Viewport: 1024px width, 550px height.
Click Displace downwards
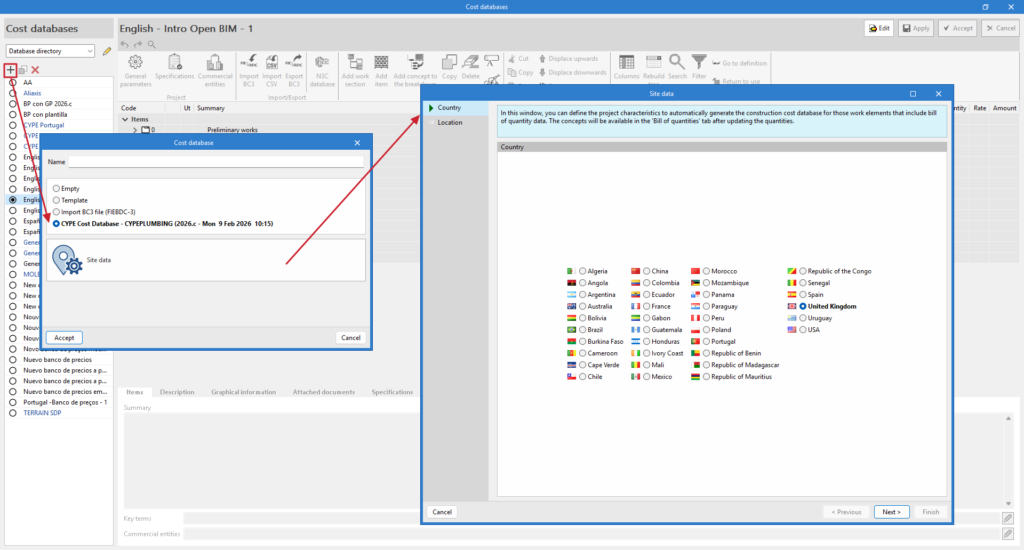(x=572, y=73)
